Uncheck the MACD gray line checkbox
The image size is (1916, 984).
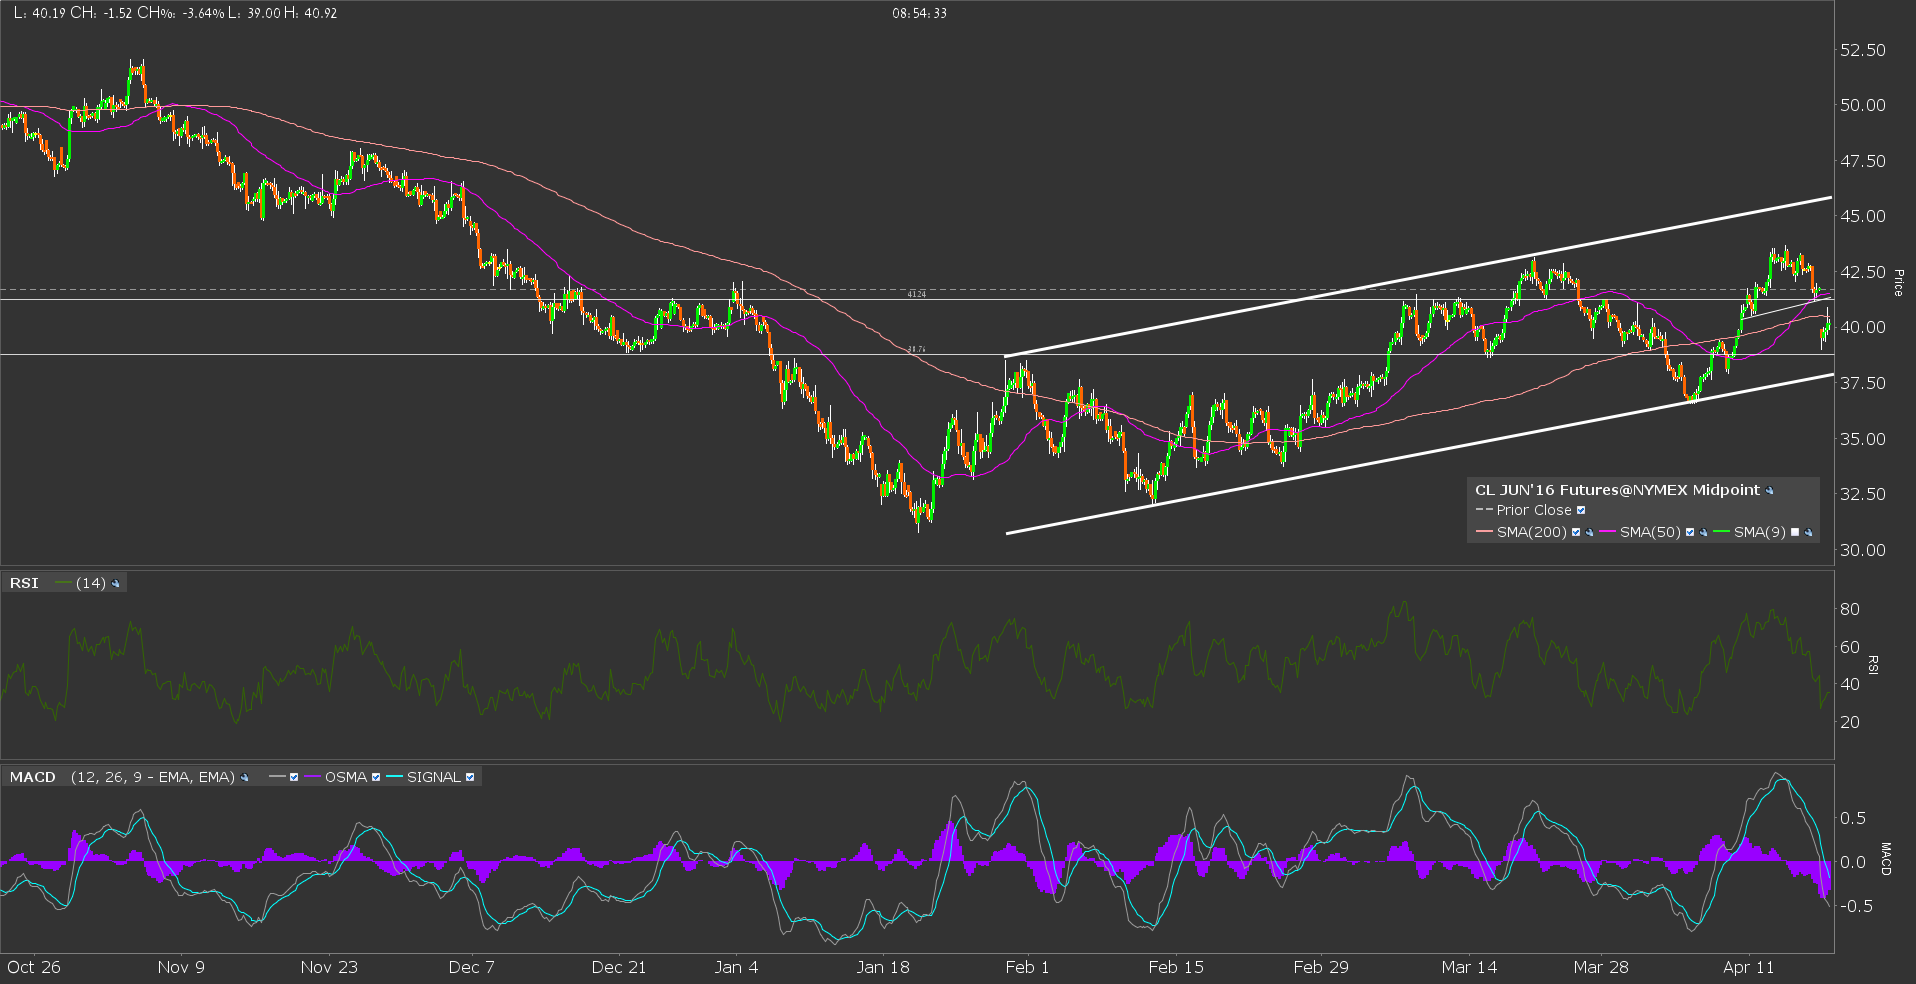coord(294,778)
